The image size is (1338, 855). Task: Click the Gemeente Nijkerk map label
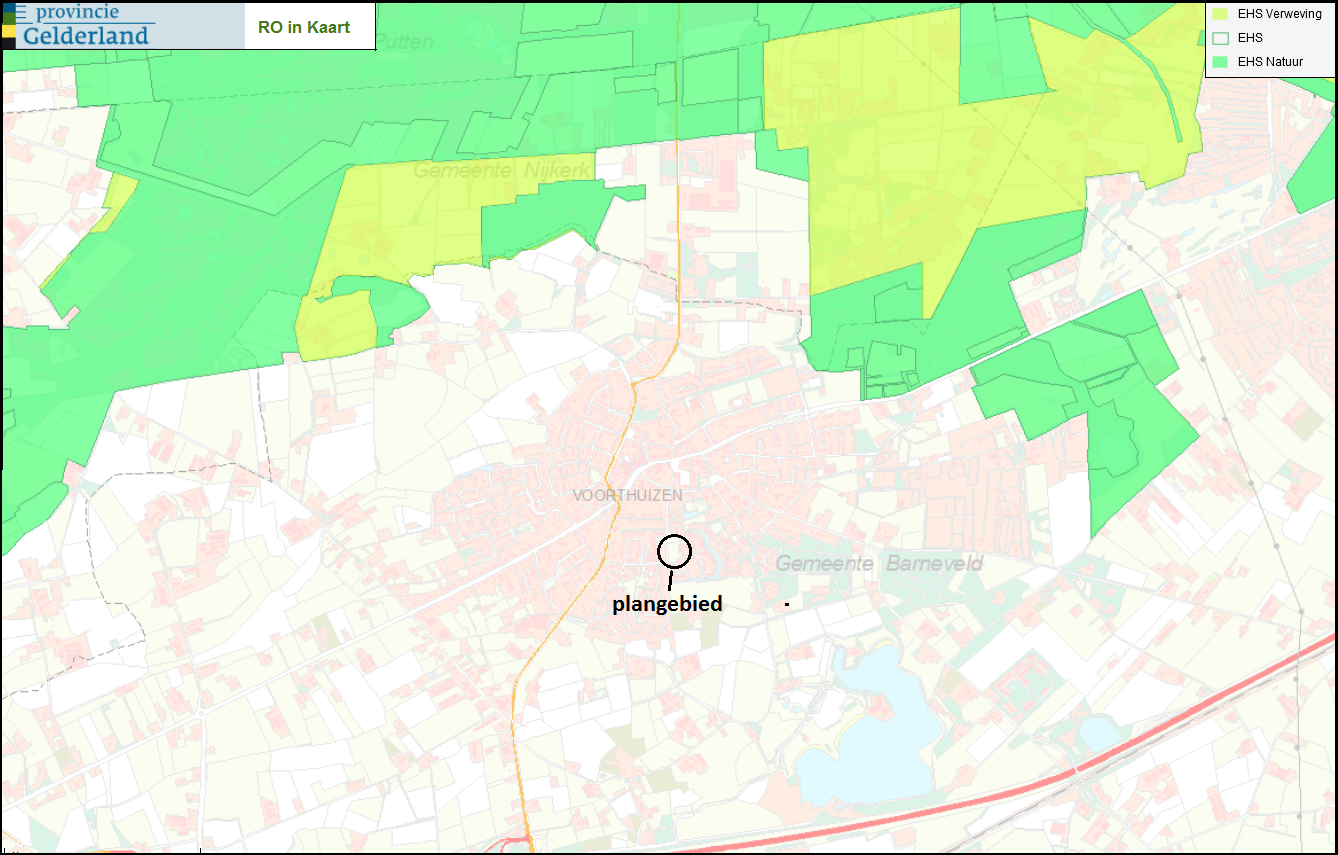click(503, 171)
